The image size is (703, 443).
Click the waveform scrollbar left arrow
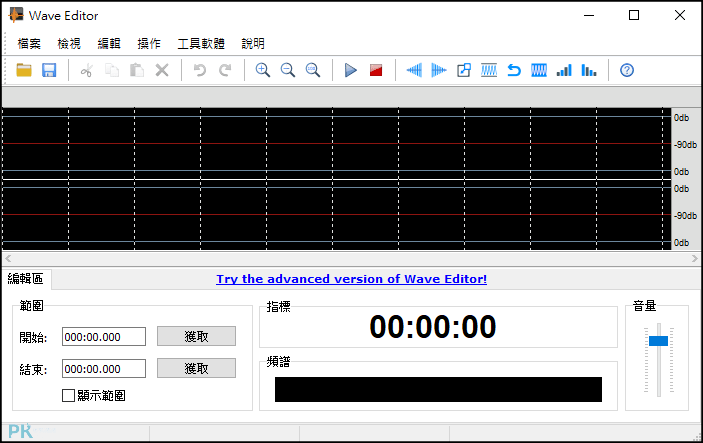(x=8, y=258)
